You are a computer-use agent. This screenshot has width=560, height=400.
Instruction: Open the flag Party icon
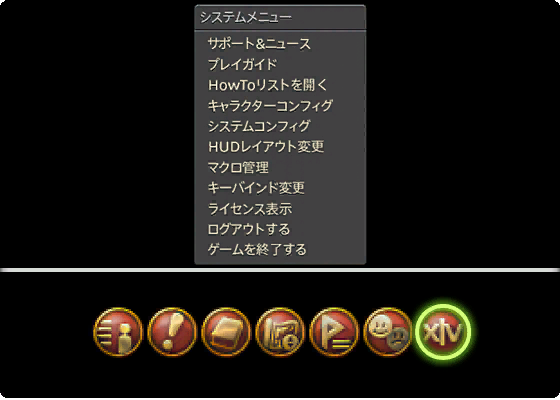point(334,332)
